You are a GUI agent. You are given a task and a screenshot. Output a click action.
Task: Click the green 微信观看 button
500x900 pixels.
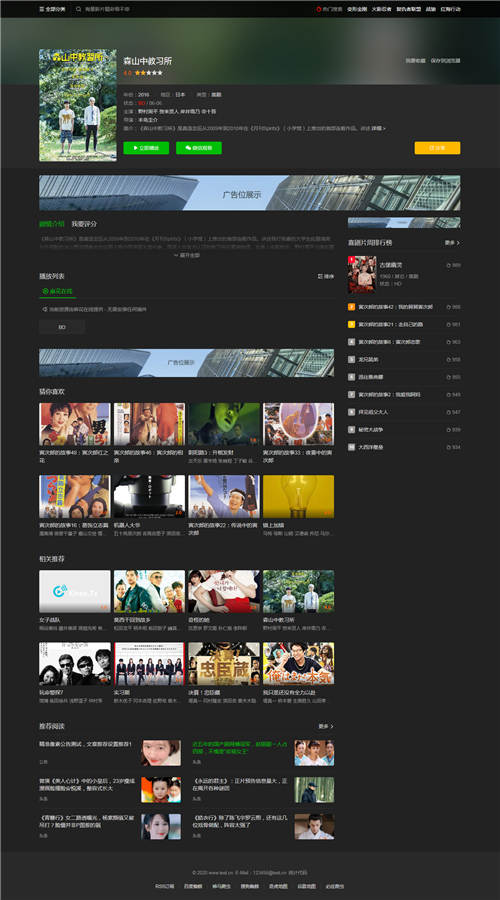[x=199, y=148]
